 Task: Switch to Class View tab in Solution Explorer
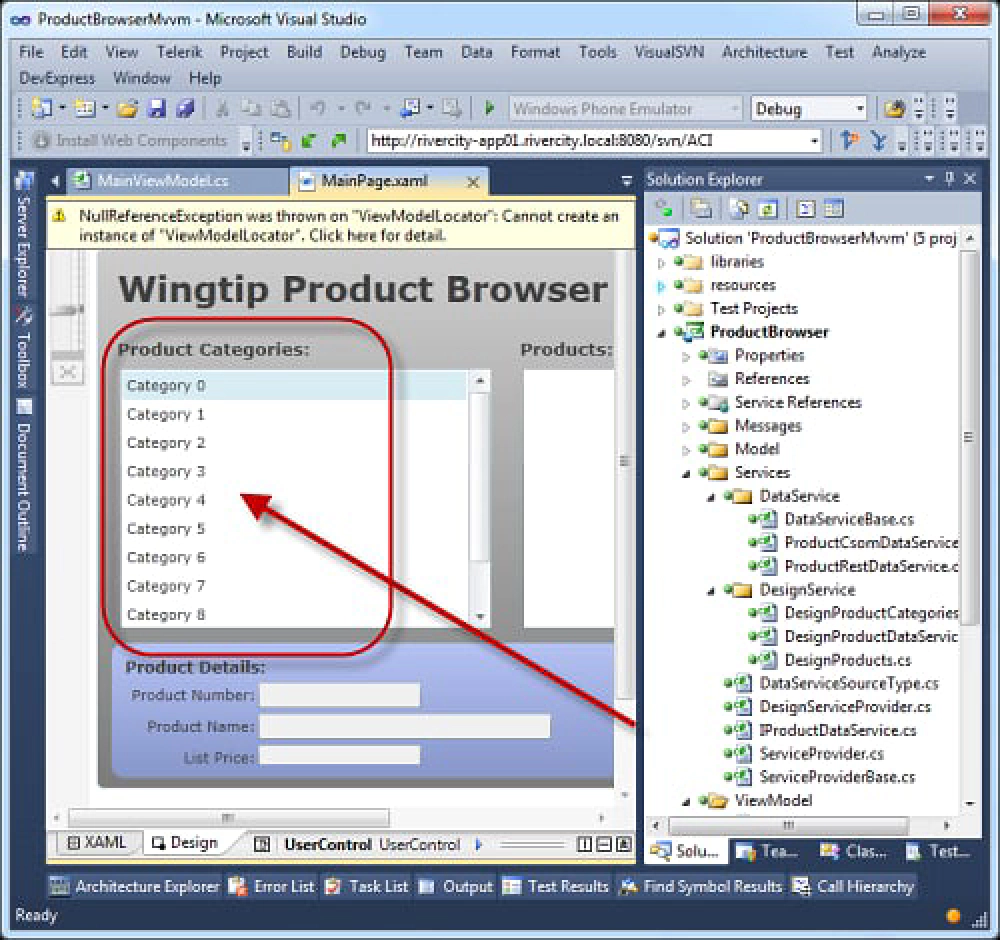[853, 851]
